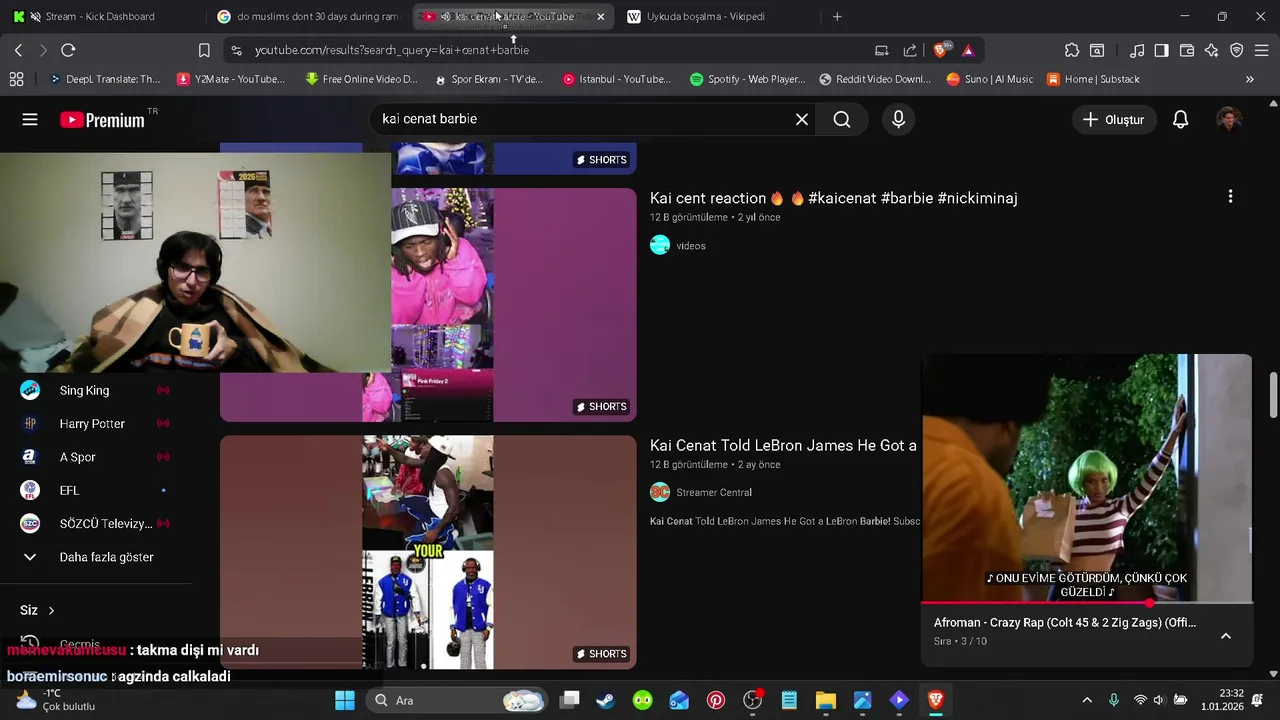Screen dimensions: 1280x720
Task: Open media control music note icon
Action: point(1137,50)
